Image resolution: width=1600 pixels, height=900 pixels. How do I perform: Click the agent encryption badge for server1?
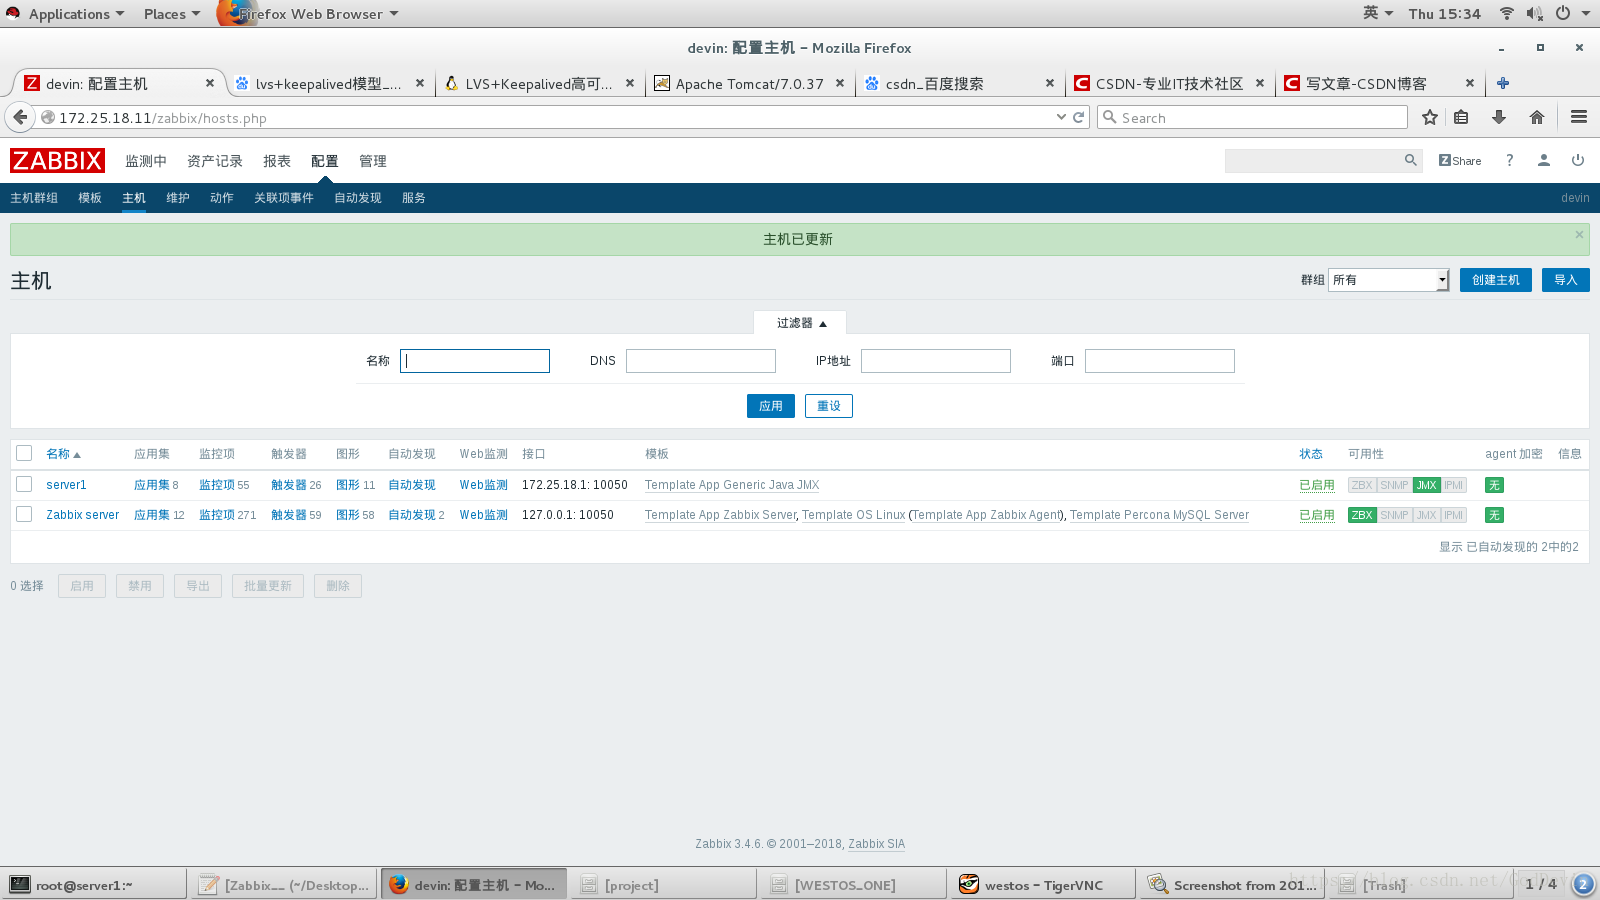pyautogui.click(x=1494, y=485)
